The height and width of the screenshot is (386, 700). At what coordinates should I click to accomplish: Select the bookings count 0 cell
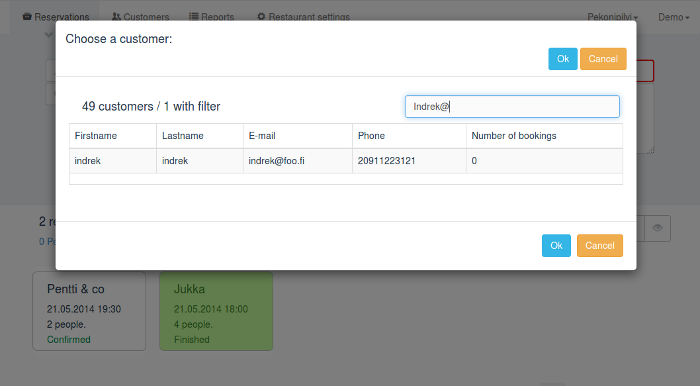545,161
